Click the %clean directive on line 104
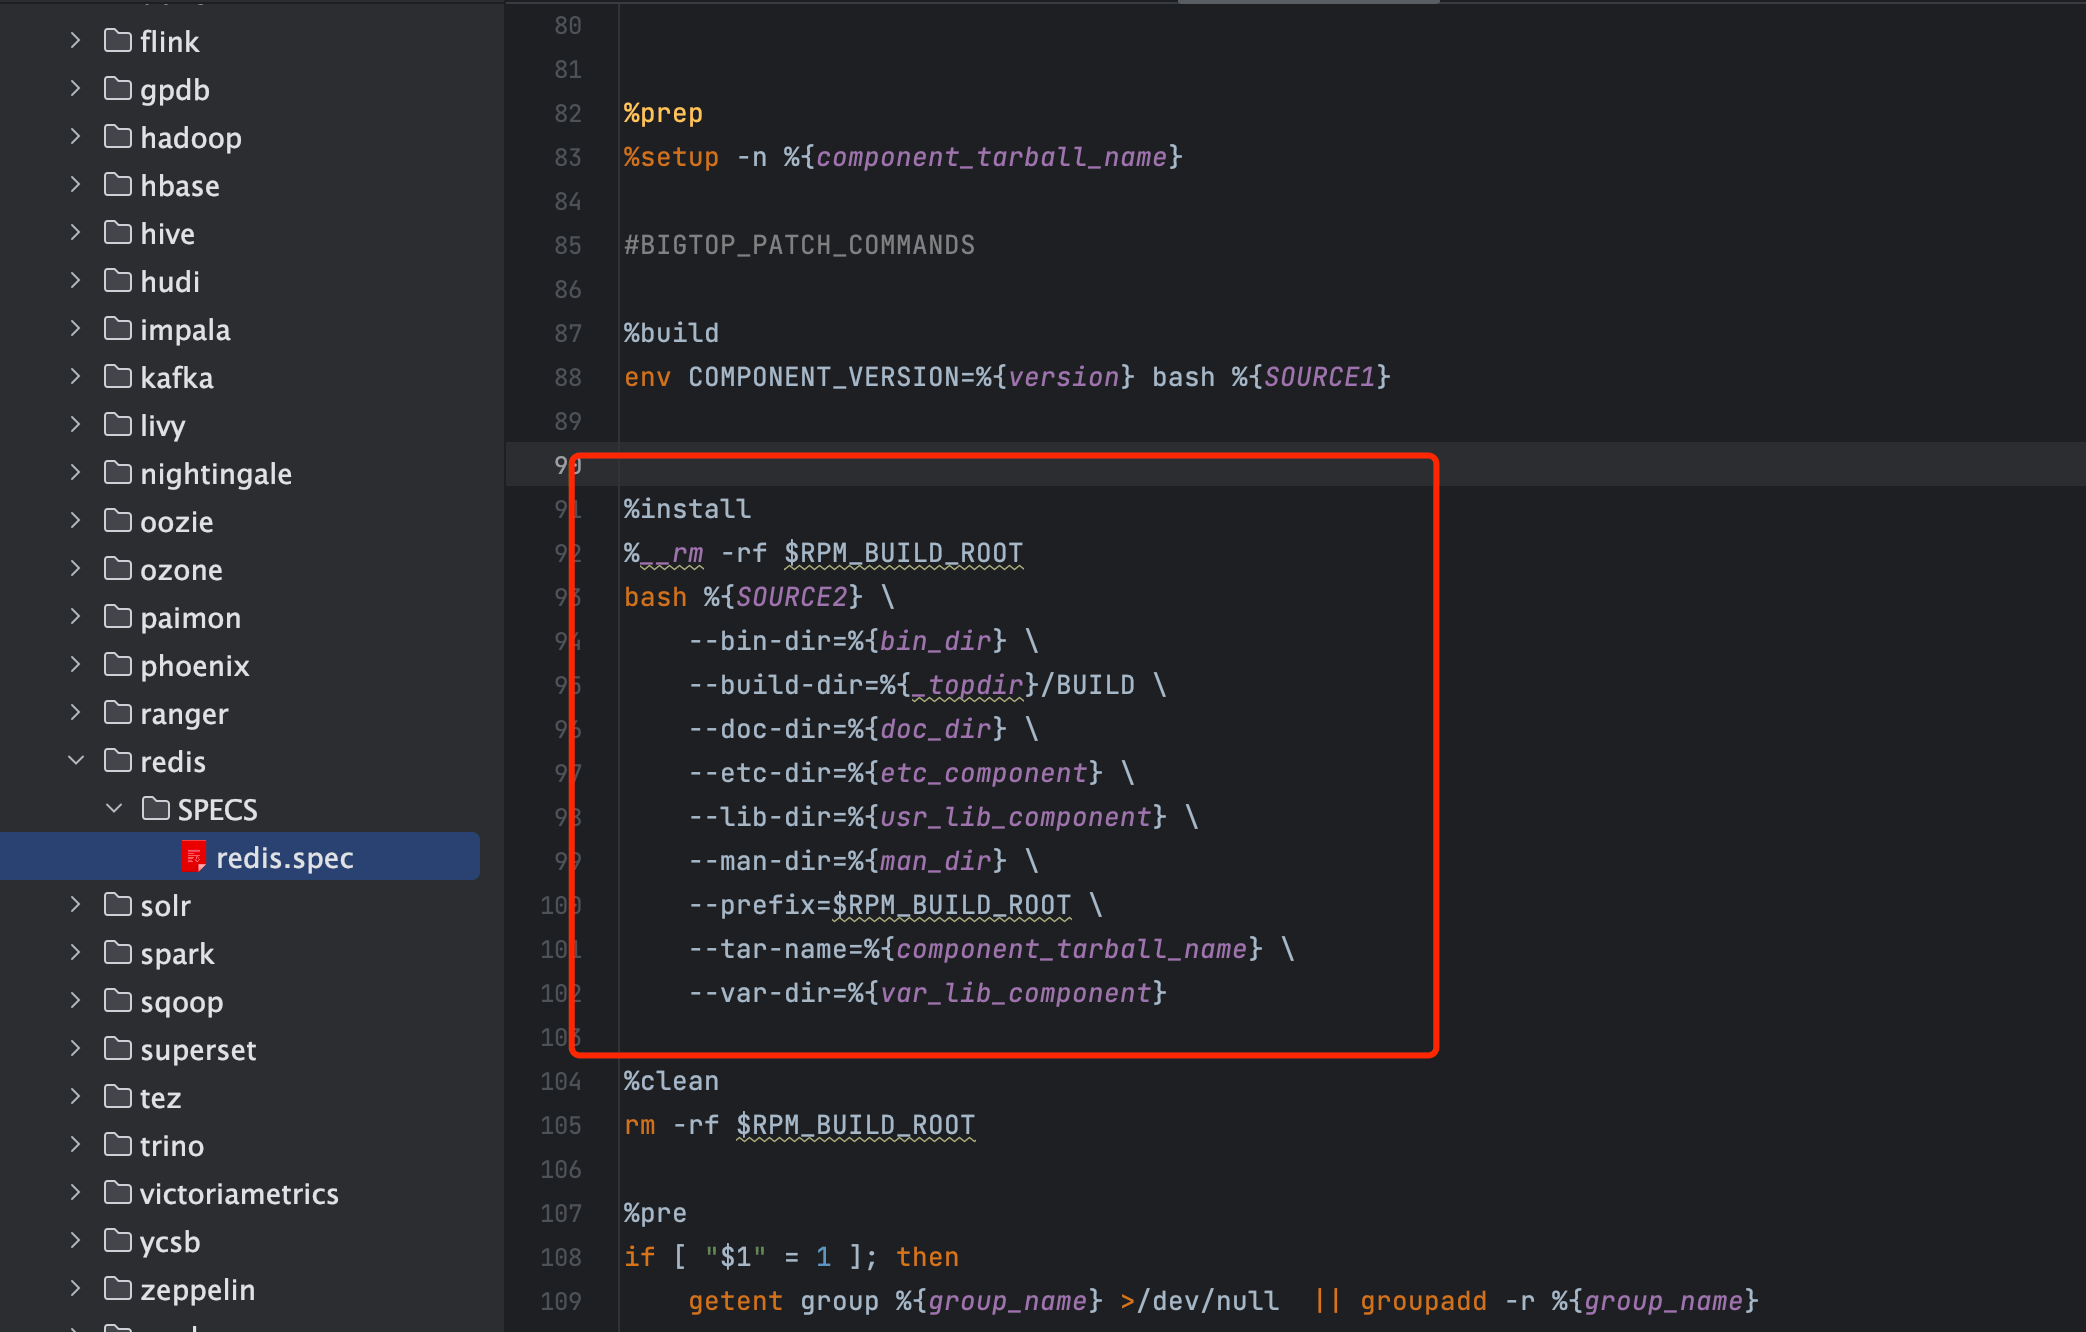 (671, 1081)
